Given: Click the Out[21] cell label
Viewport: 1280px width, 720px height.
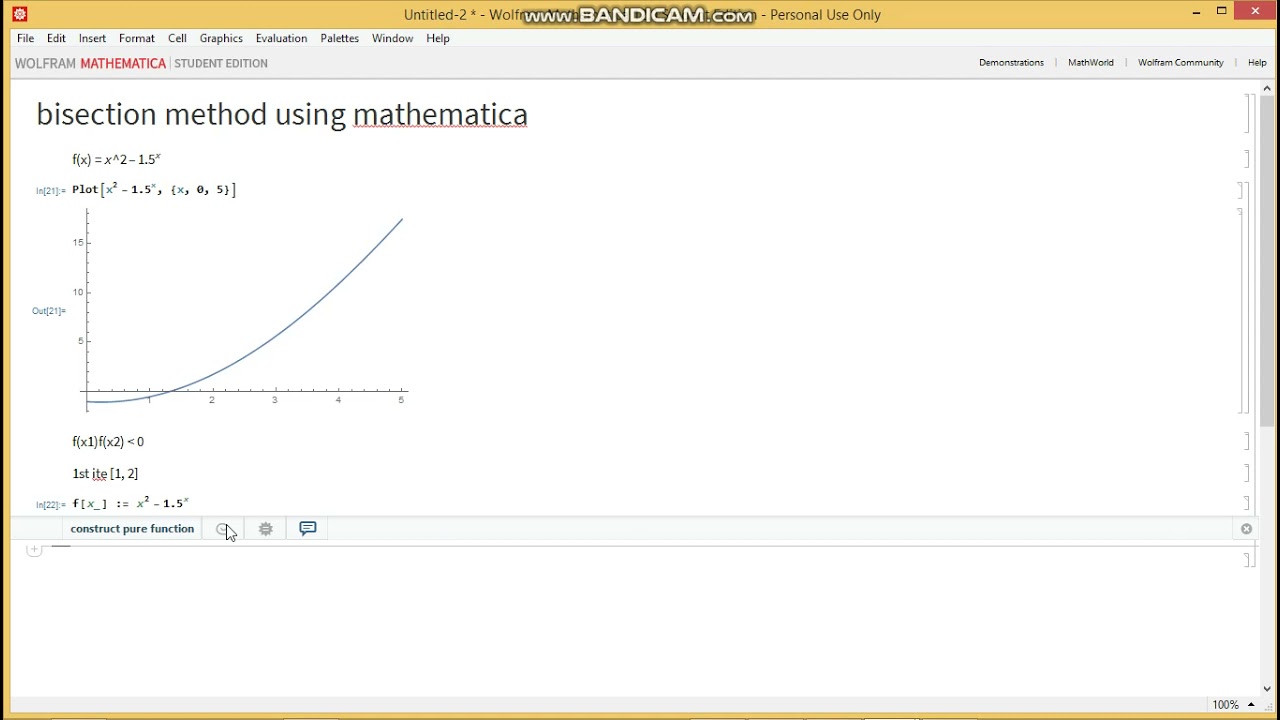Looking at the screenshot, I should [48, 311].
